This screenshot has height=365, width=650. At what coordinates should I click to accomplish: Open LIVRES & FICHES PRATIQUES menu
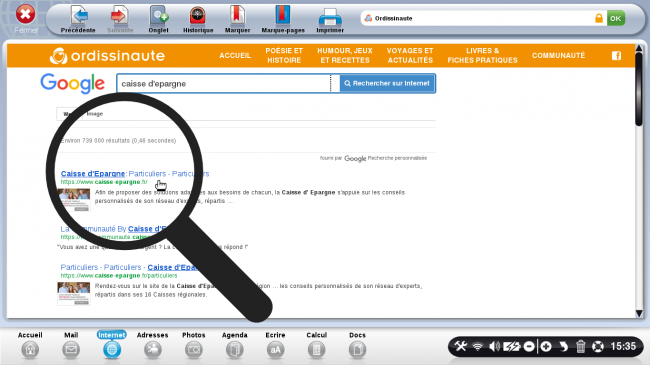point(483,56)
